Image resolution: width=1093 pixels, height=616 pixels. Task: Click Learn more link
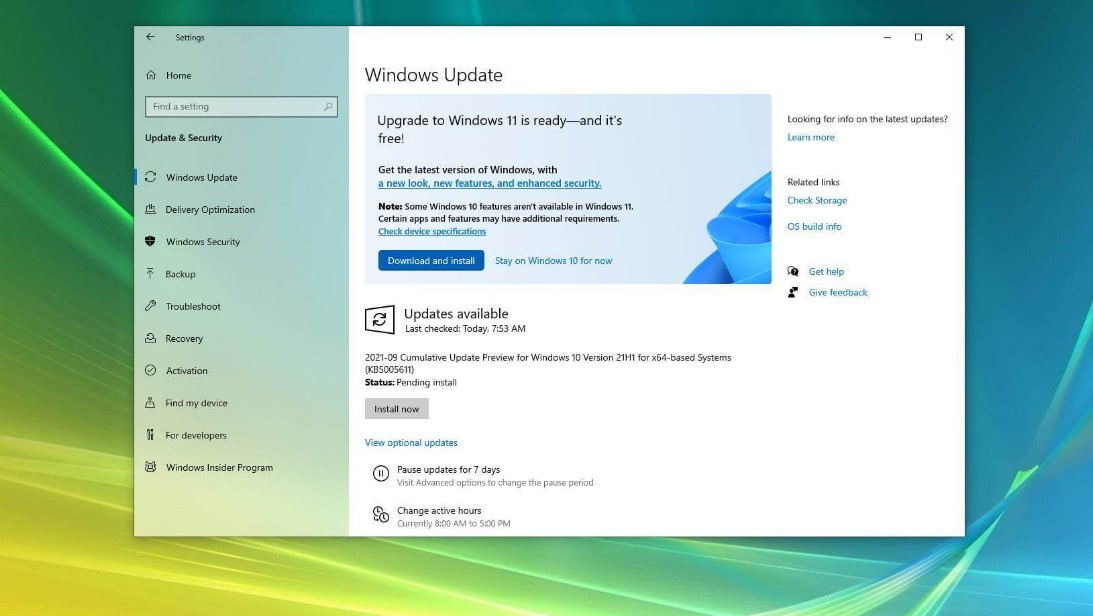811,137
